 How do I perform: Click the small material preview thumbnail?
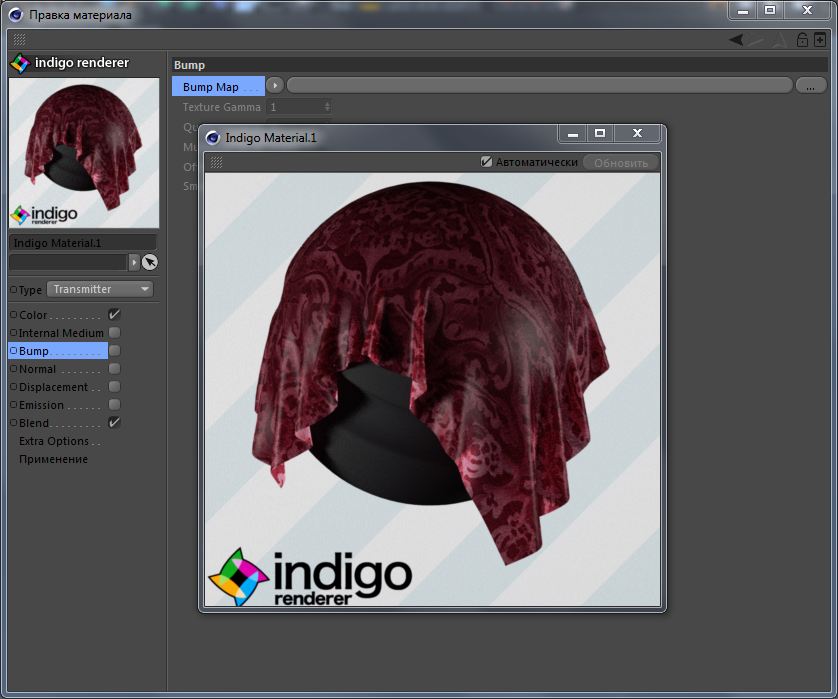[x=84, y=153]
